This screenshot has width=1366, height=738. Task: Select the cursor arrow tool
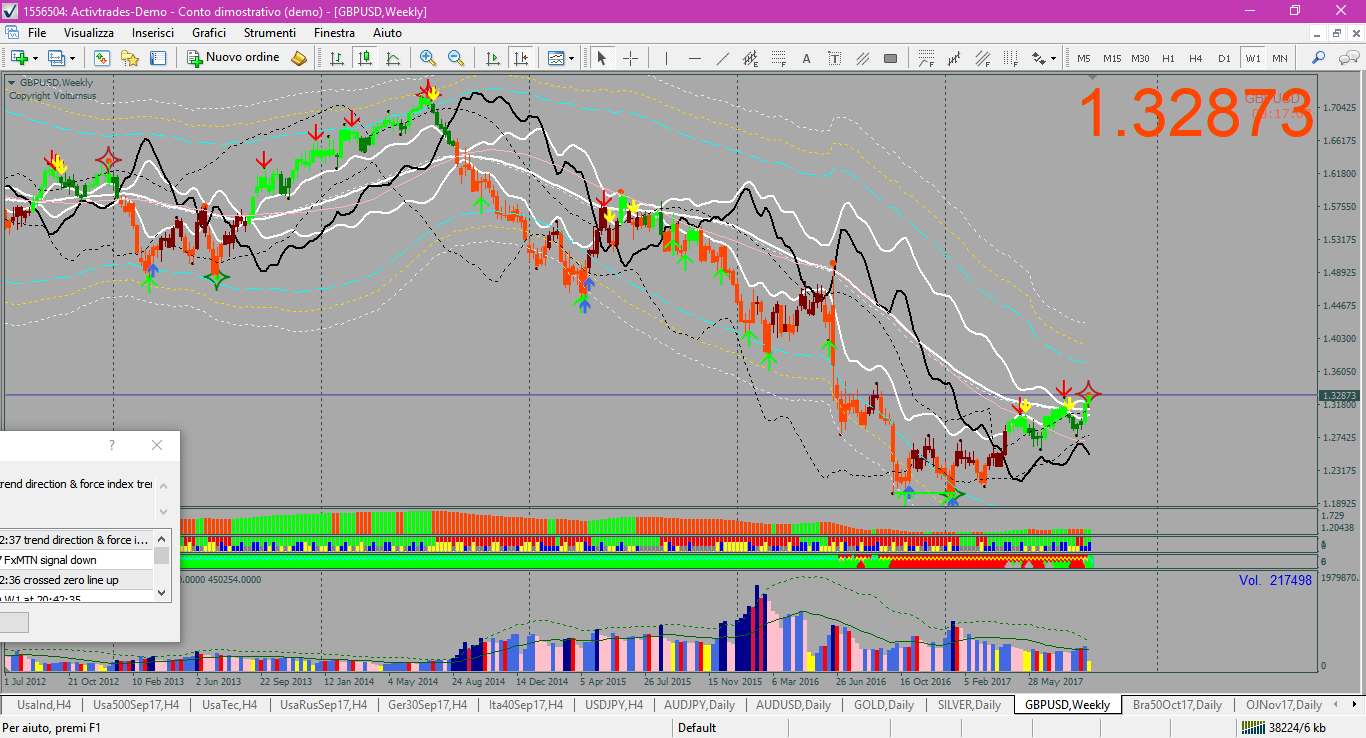[x=602, y=58]
